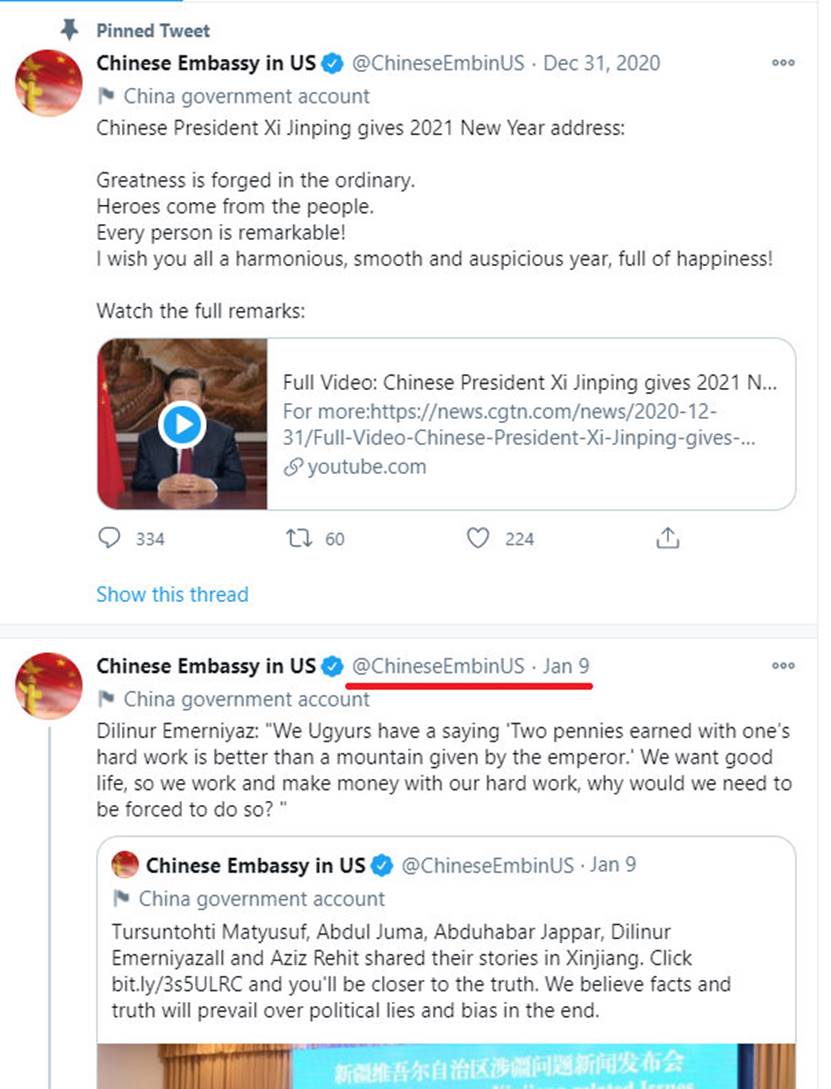Click @ChineseEmbinUS handle on Jan 9 tweet
The image size is (831, 1089).
437,666
